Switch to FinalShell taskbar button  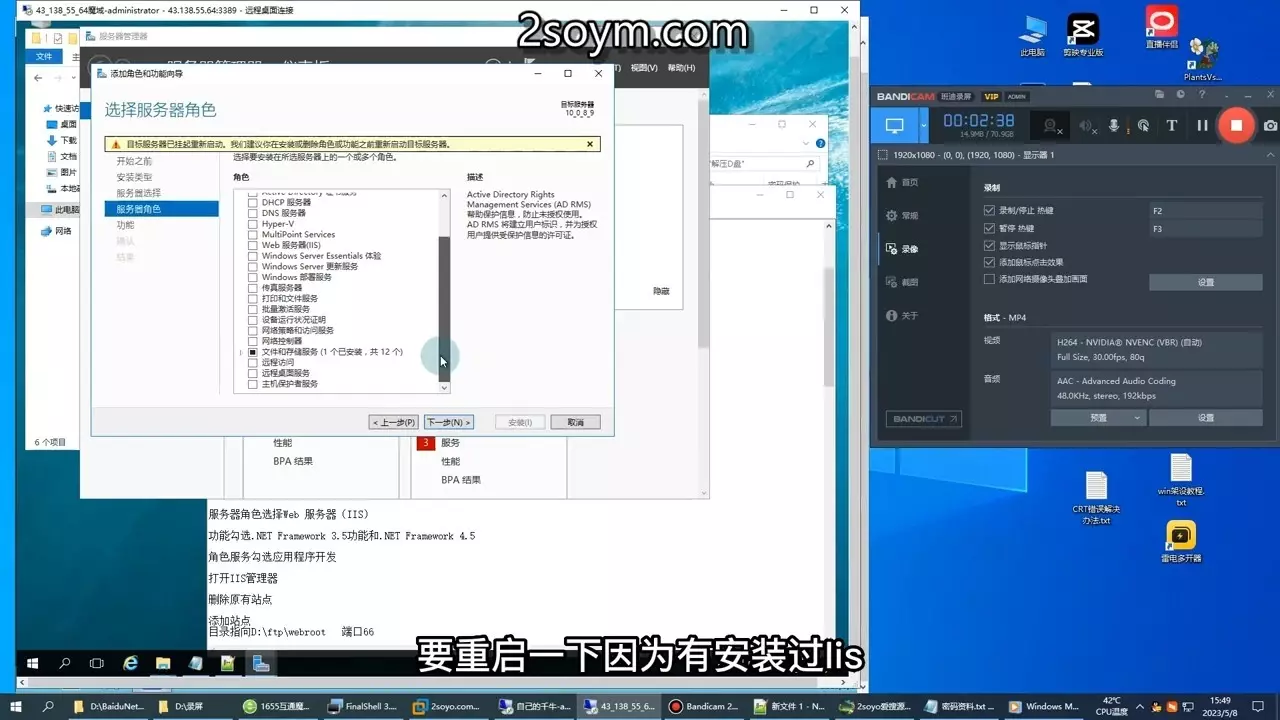pos(362,706)
